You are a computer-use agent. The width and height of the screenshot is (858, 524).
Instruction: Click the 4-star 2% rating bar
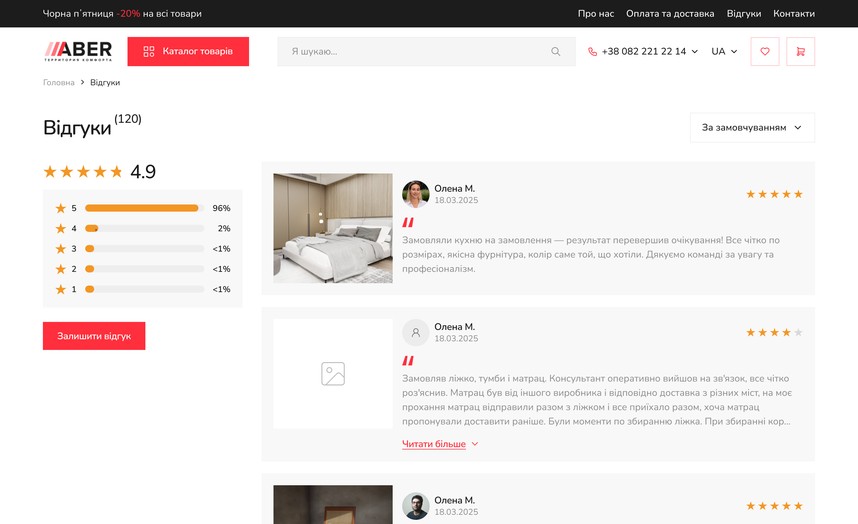[x=144, y=228]
